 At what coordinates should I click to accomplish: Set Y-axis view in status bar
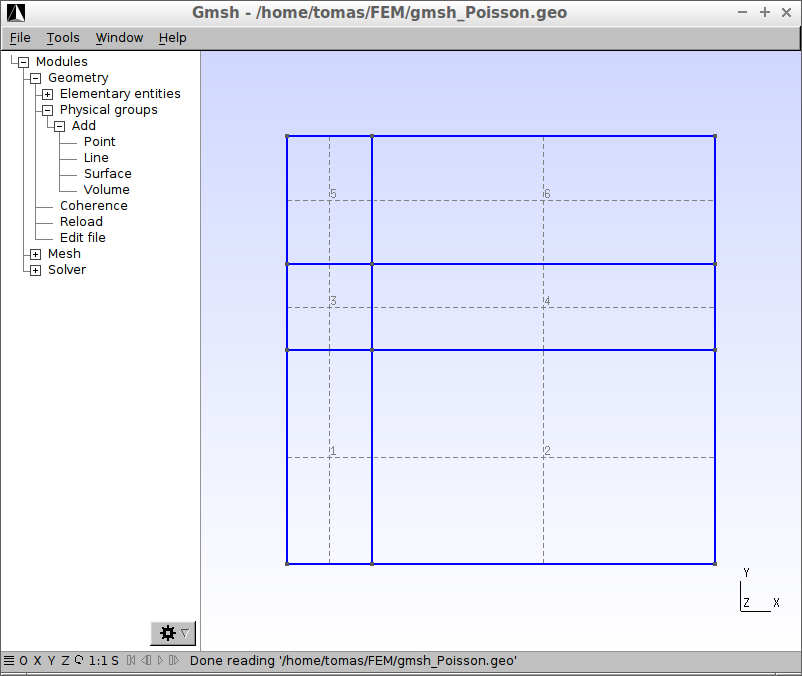[51, 661]
